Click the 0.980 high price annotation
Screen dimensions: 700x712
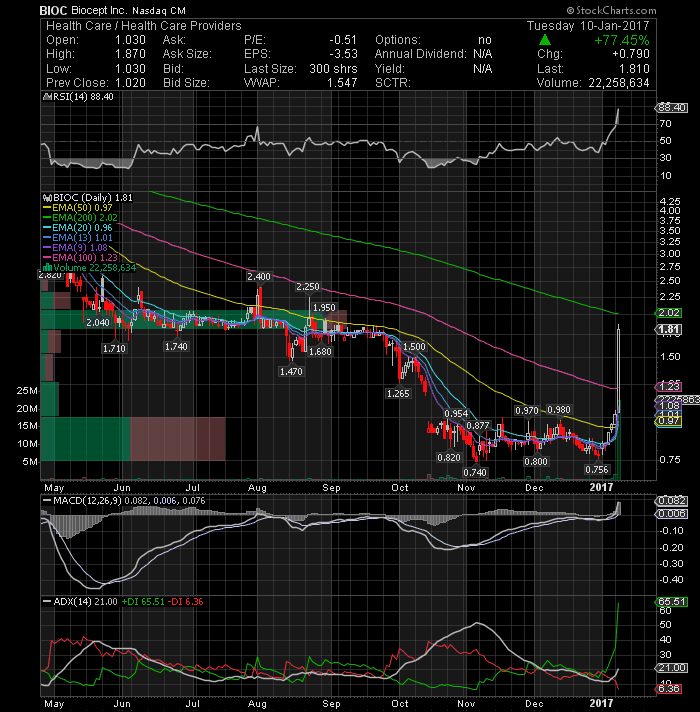coord(559,410)
